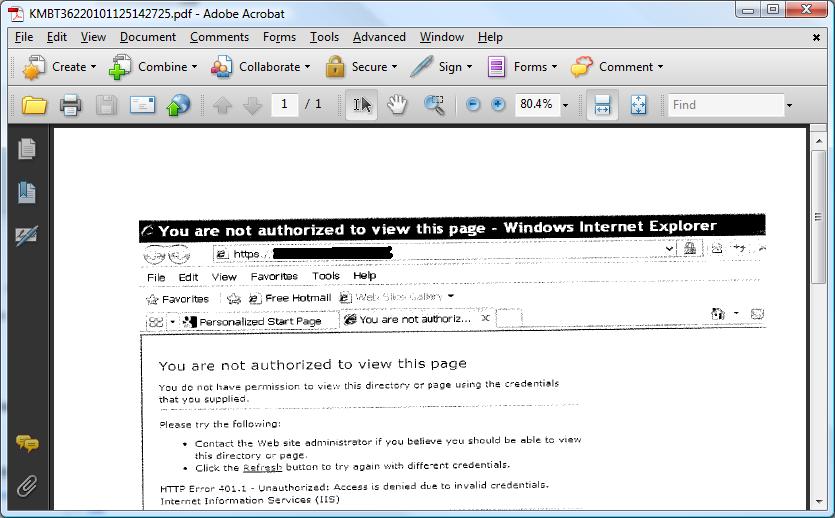
Task: Click the globe upload icon
Action: 178,105
